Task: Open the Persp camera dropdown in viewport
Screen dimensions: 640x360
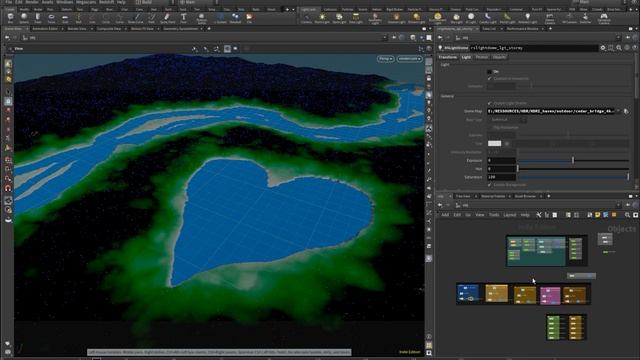Action: click(385, 59)
